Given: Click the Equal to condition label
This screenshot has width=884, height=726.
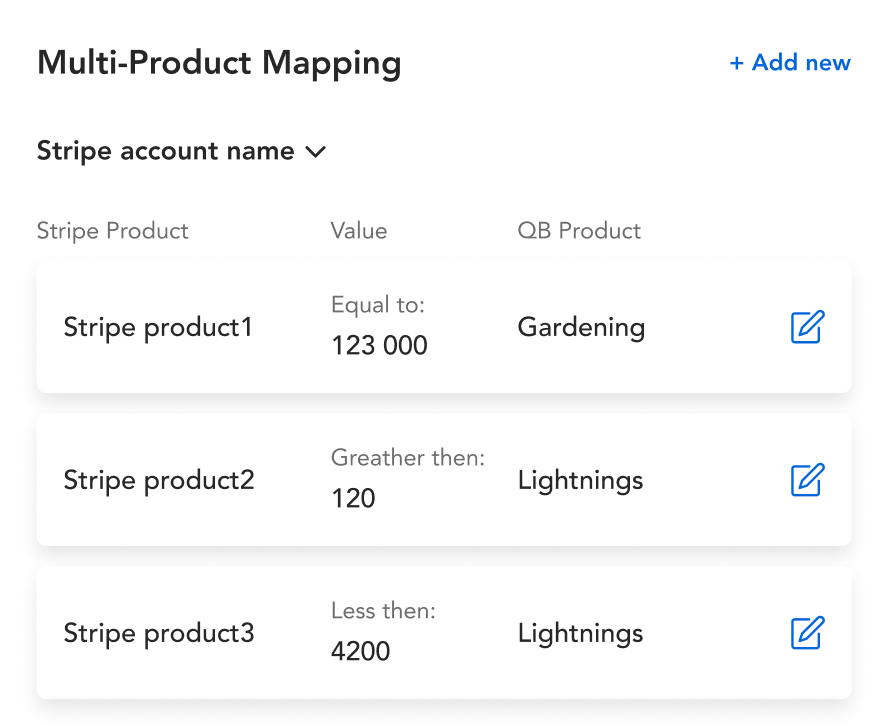Looking at the screenshot, I should click(x=378, y=305).
